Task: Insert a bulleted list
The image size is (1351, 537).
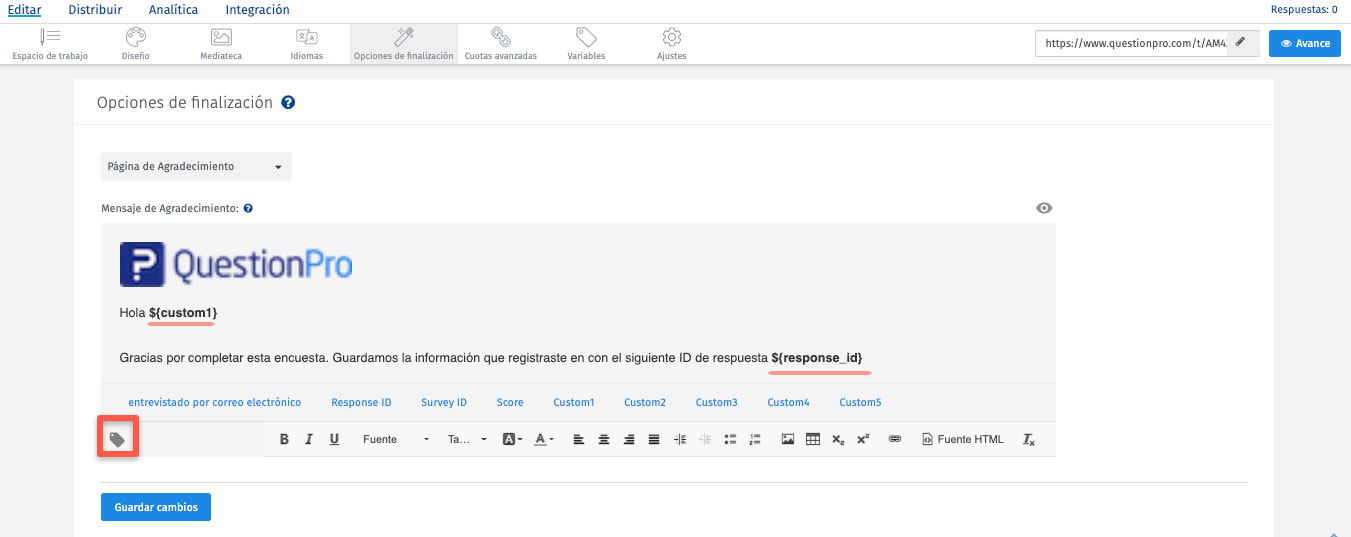Action: click(730, 439)
